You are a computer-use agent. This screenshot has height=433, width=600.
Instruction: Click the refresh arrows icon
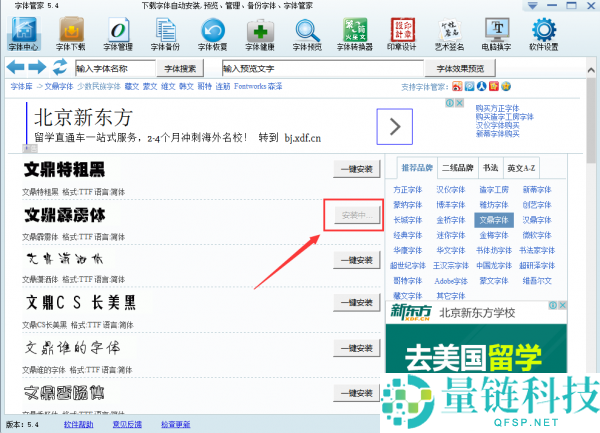[x=60, y=67]
